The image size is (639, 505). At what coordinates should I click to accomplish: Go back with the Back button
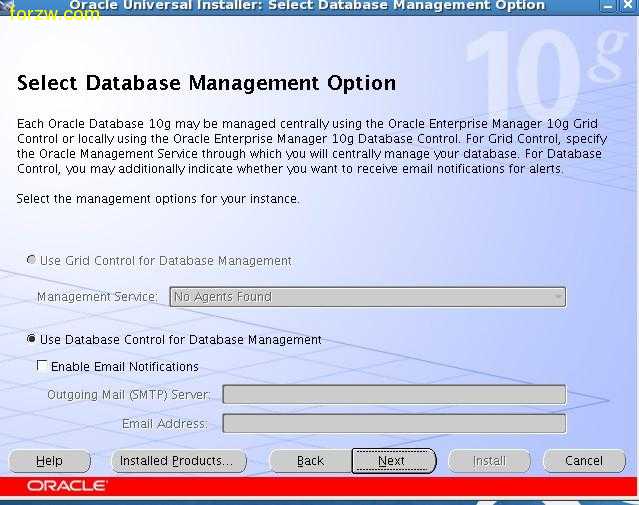click(310, 461)
